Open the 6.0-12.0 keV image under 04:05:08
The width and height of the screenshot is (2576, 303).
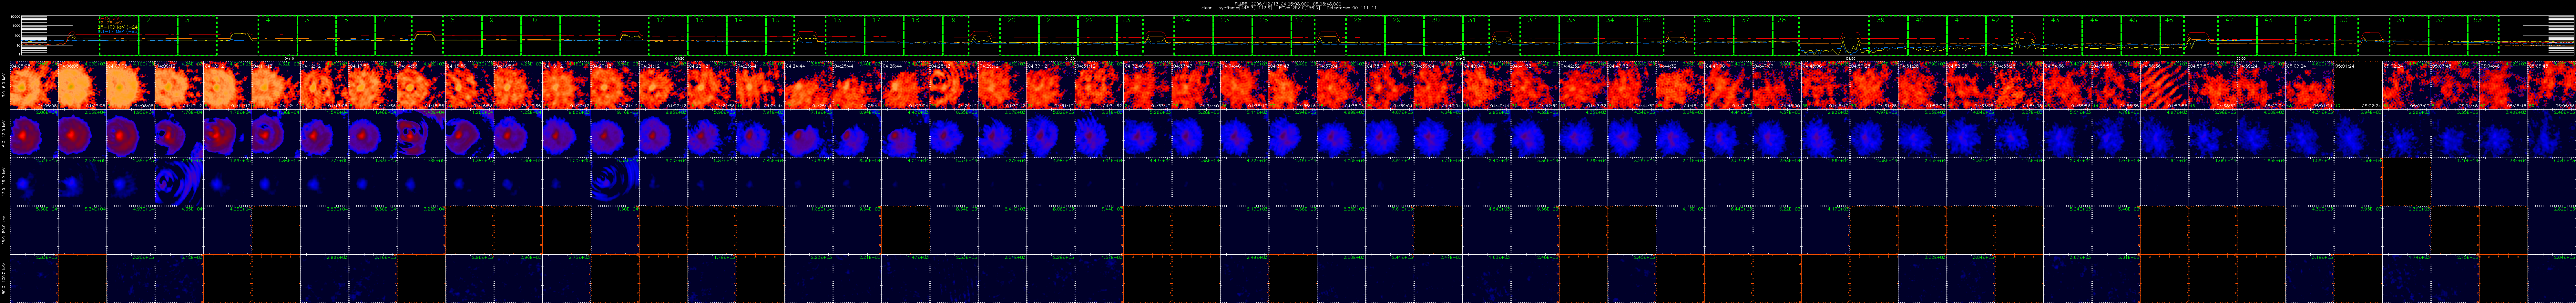pos(34,134)
